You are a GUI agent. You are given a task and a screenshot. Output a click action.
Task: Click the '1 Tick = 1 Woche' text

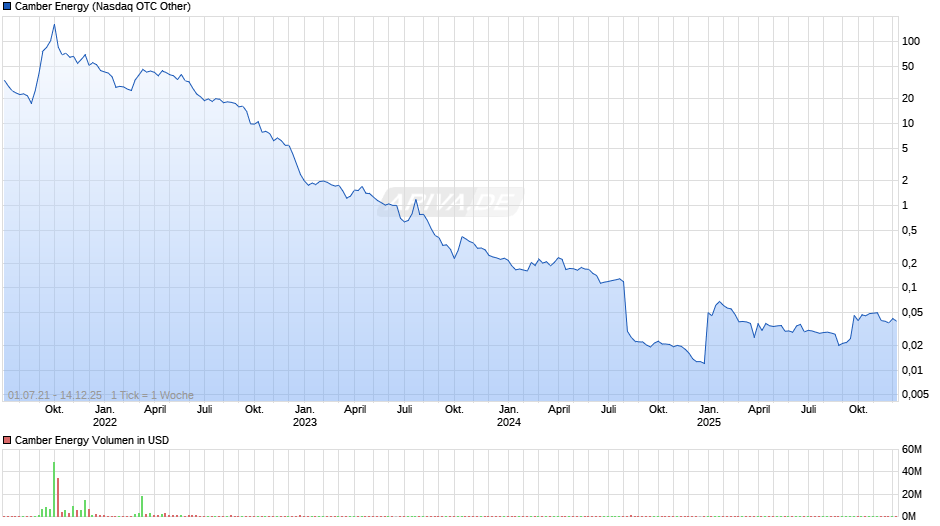click(x=152, y=395)
